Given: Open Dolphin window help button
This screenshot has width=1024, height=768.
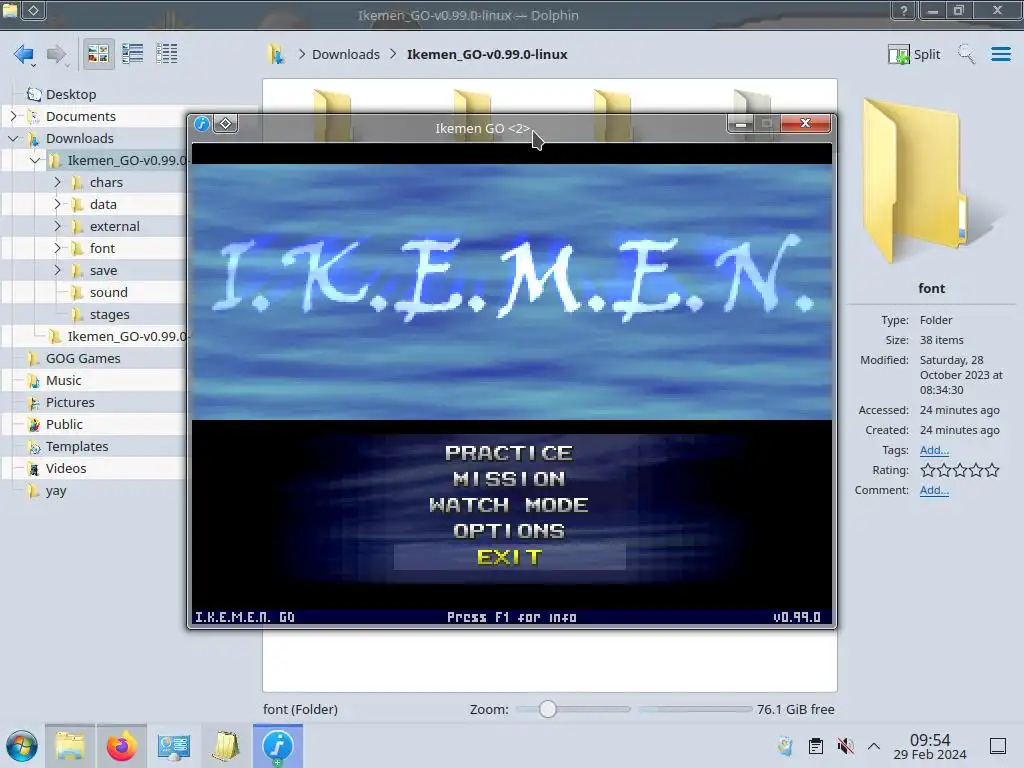Looking at the screenshot, I should point(904,10).
